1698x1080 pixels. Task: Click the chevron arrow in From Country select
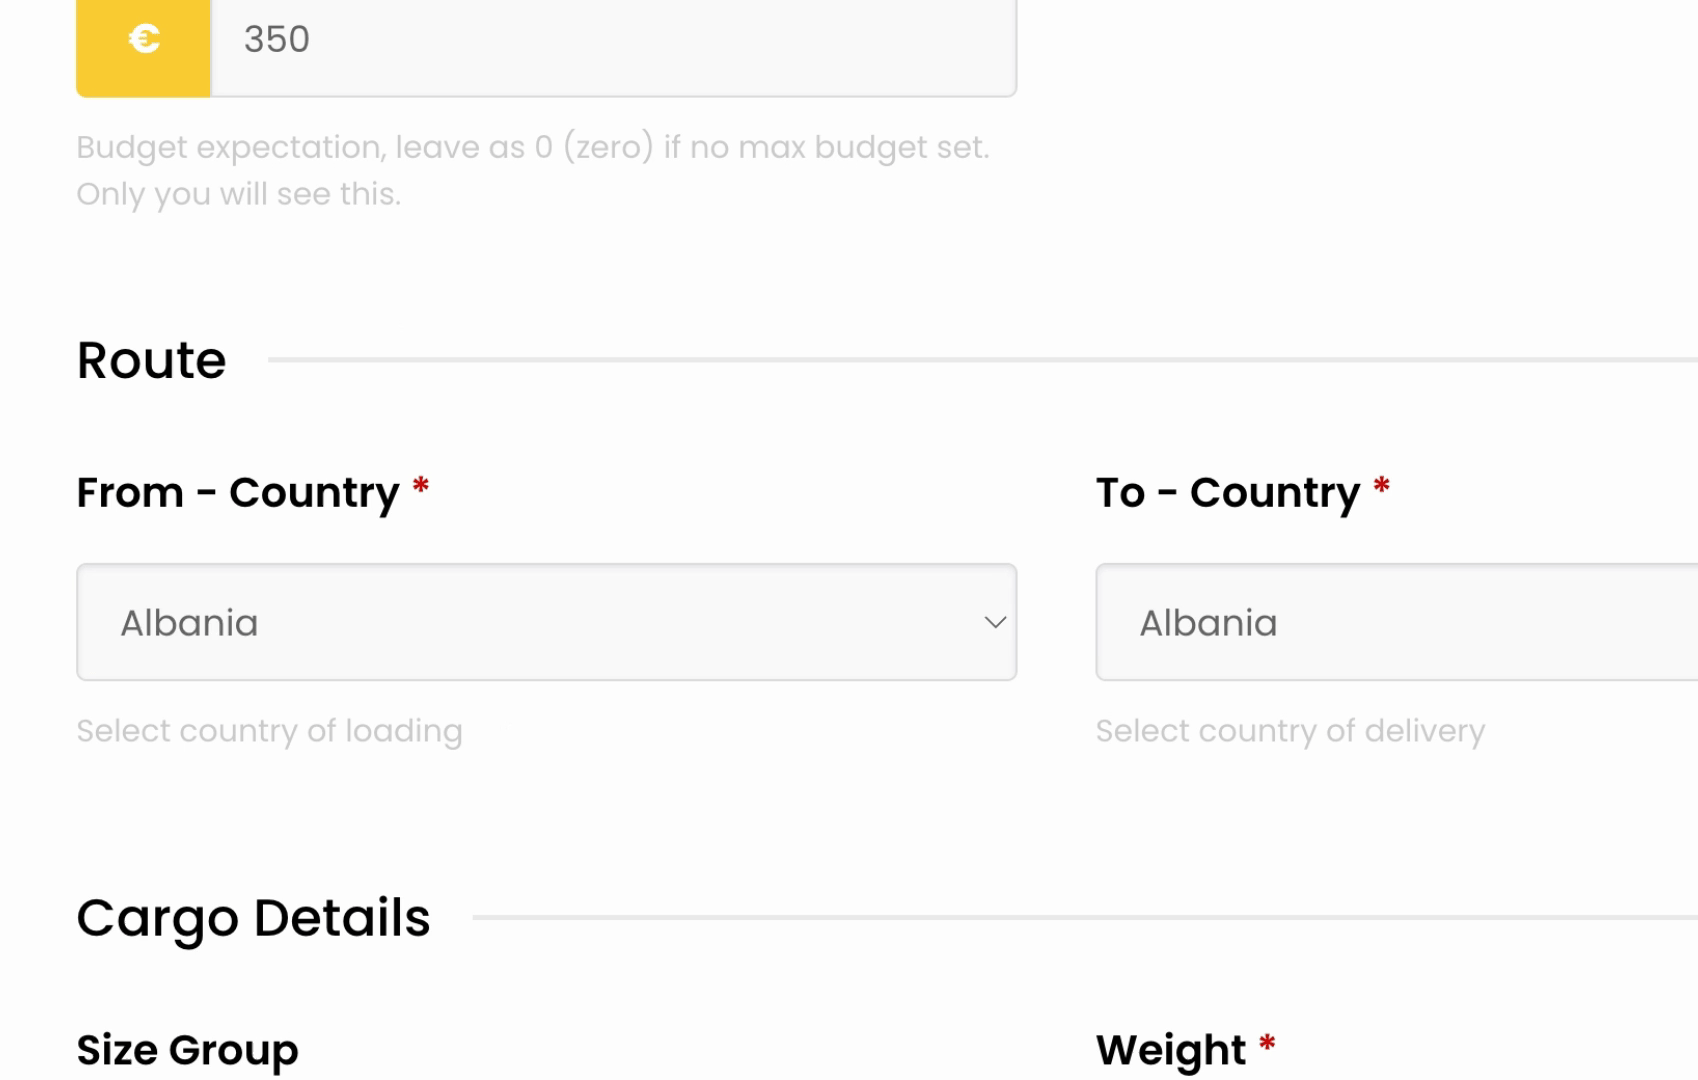pyautogui.click(x=995, y=622)
